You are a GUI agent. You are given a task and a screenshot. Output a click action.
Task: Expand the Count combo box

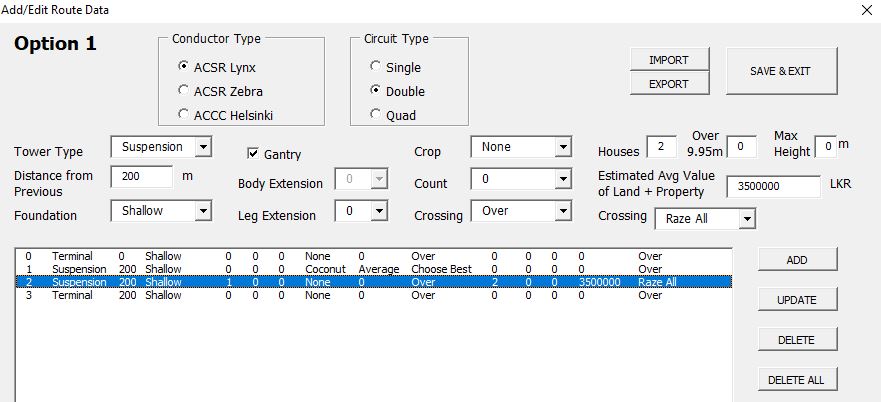562,179
